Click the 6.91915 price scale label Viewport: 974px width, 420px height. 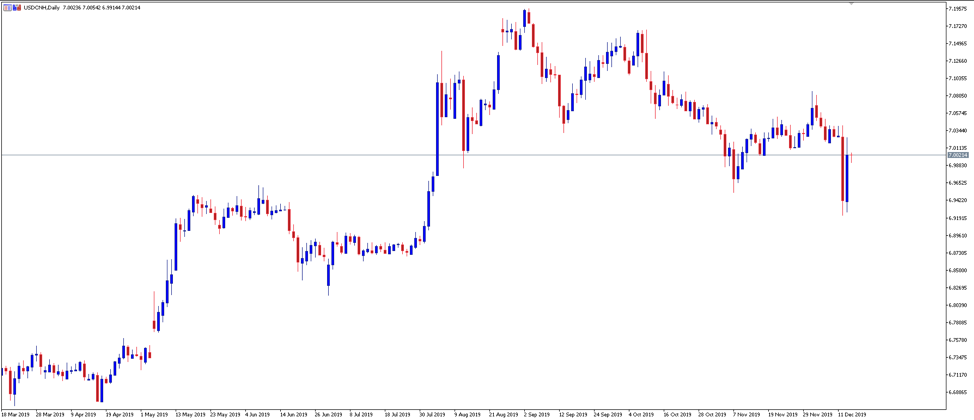click(x=958, y=218)
